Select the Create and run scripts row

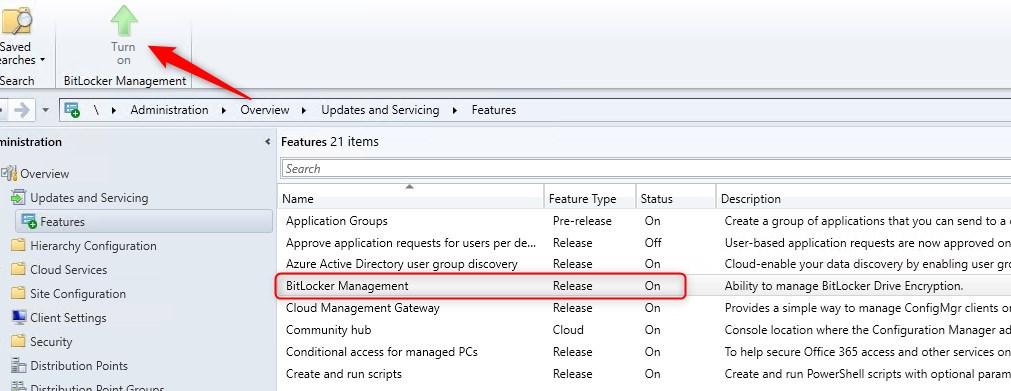point(644,374)
